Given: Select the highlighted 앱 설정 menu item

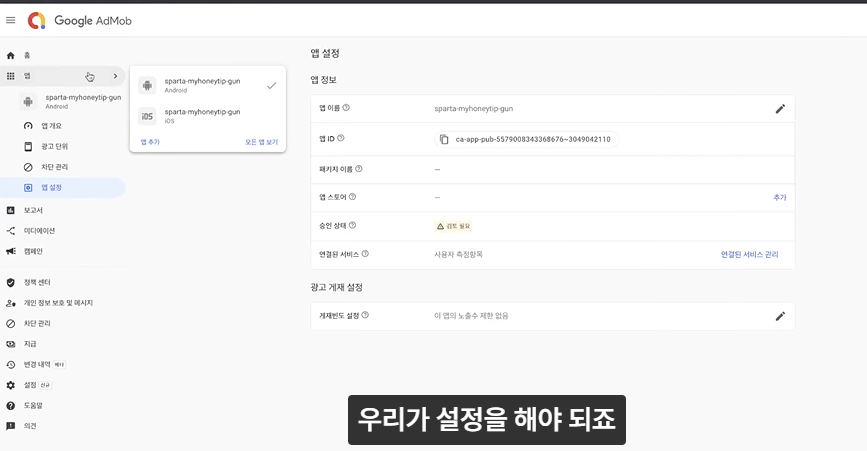Looking at the screenshot, I should tap(62, 187).
